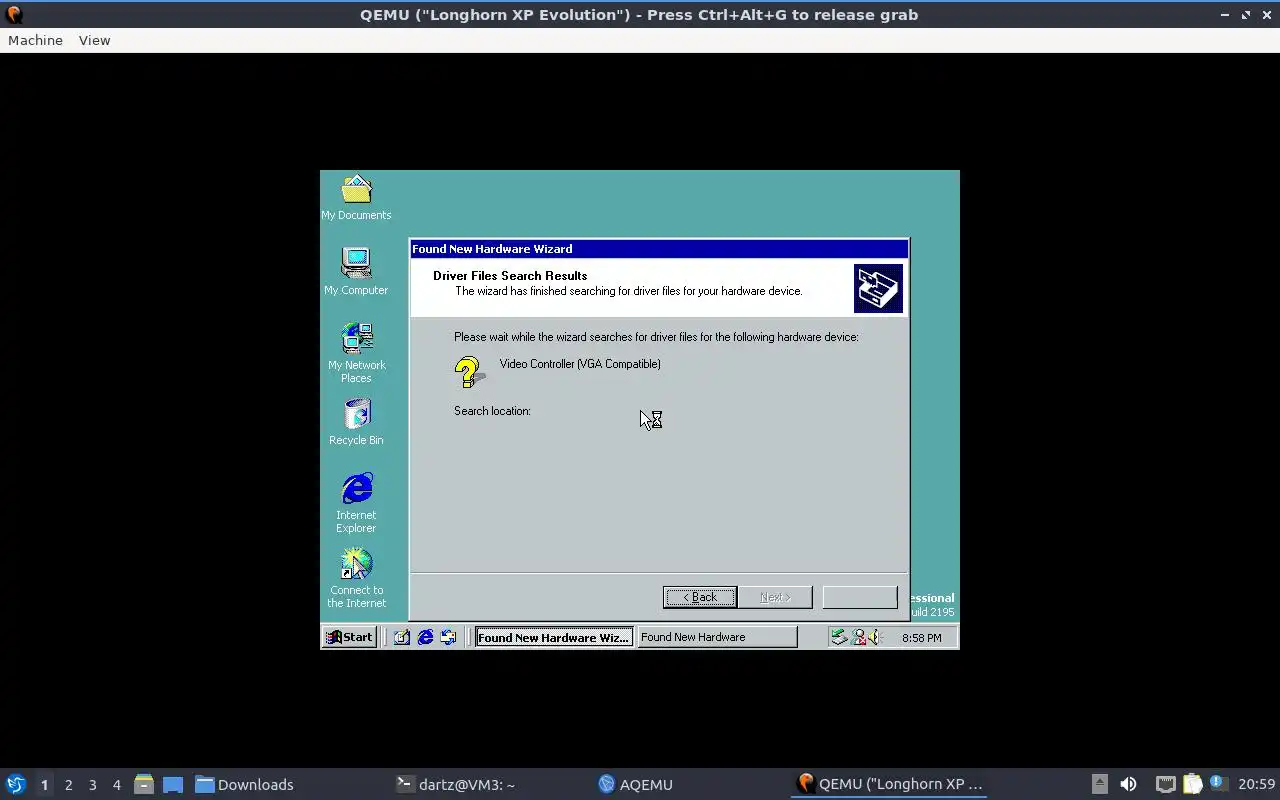Switch to workspace 3

coord(92,784)
